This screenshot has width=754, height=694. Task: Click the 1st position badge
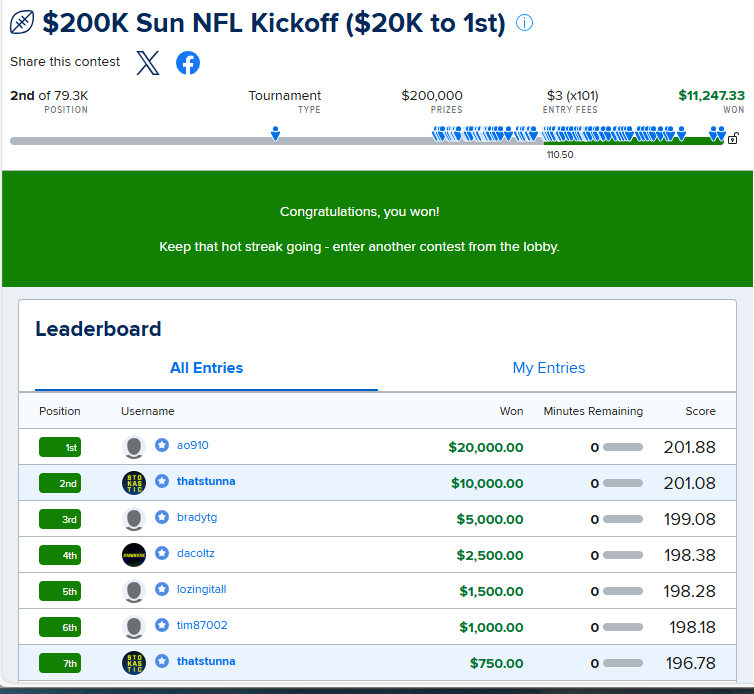coord(60,447)
